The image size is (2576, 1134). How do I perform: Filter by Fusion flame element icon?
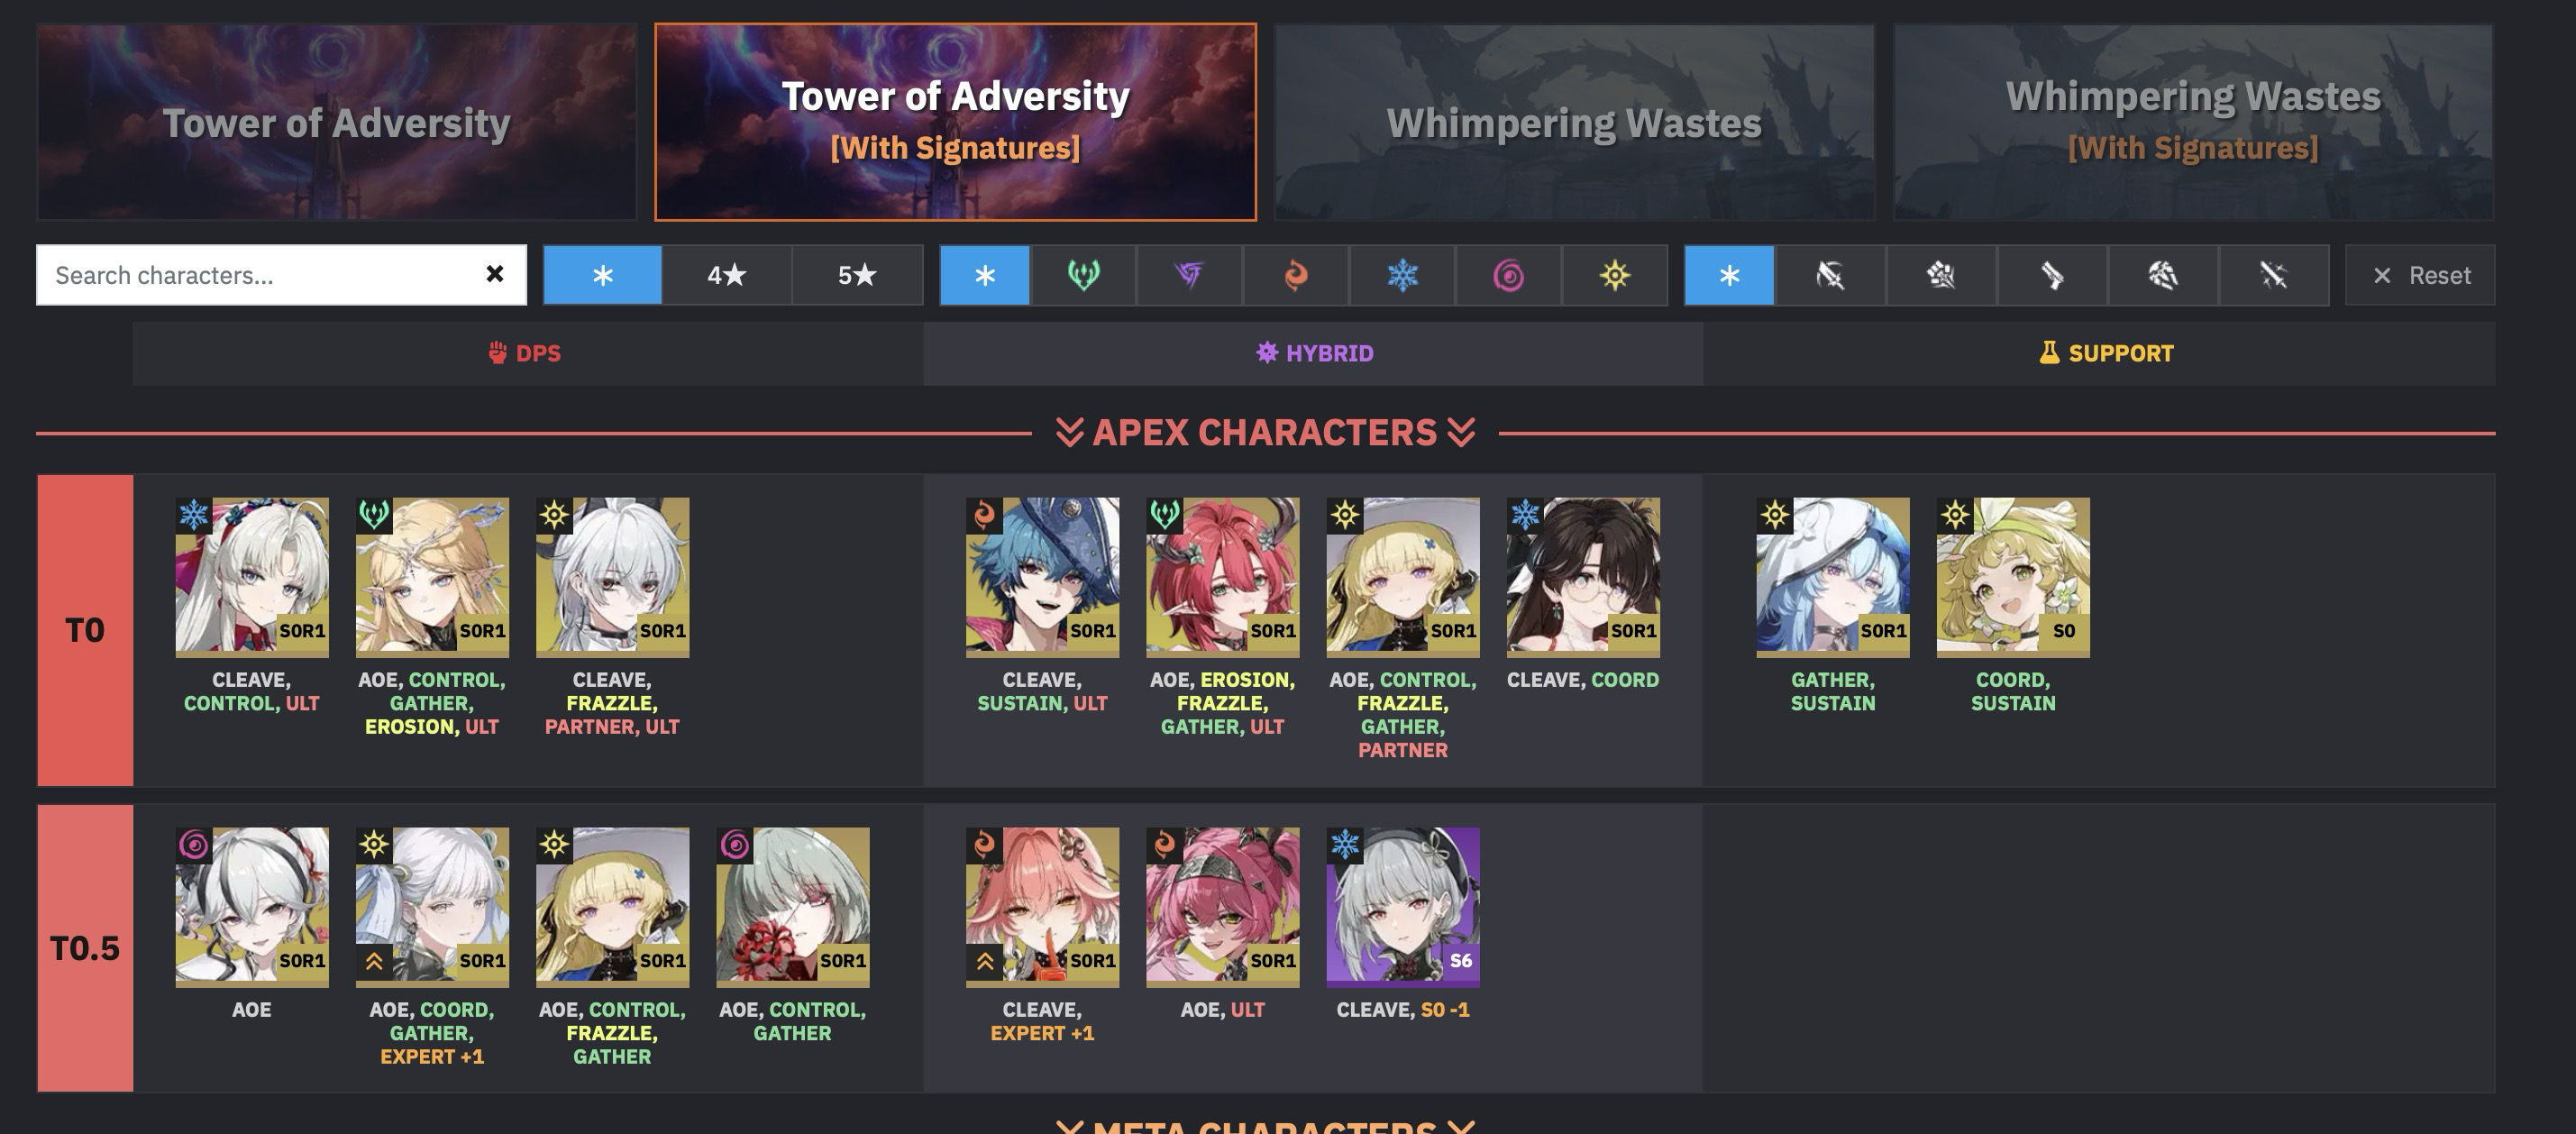[1295, 275]
